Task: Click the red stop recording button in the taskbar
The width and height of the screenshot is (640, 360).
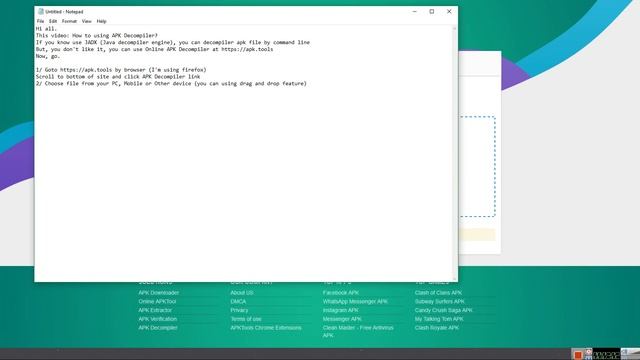Action: click(578, 355)
